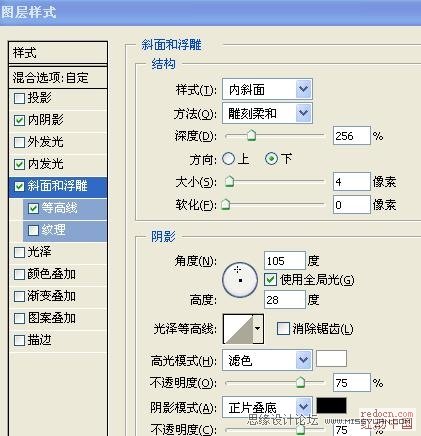Uncheck the 等高线 checkbox
The height and width of the screenshot is (436, 421).
coord(33,208)
